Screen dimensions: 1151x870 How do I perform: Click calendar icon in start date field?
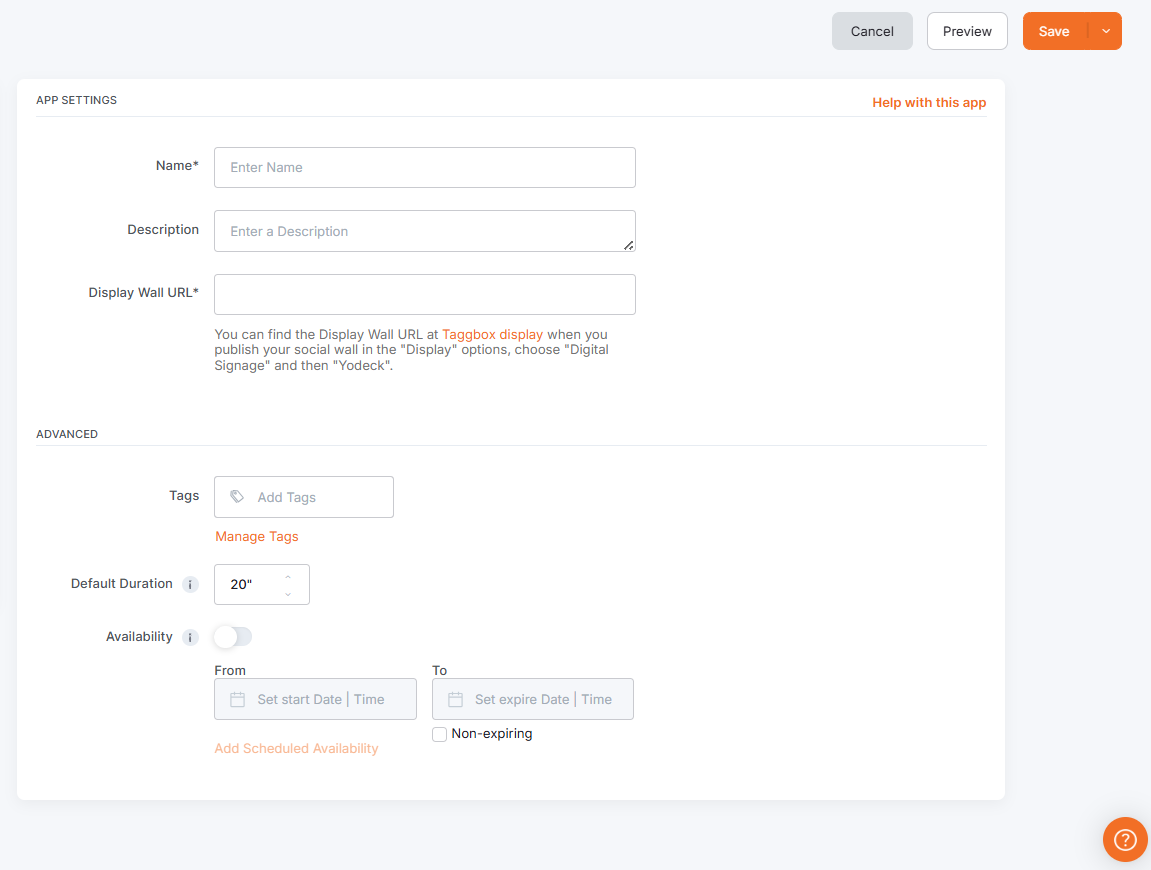tap(238, 700)
